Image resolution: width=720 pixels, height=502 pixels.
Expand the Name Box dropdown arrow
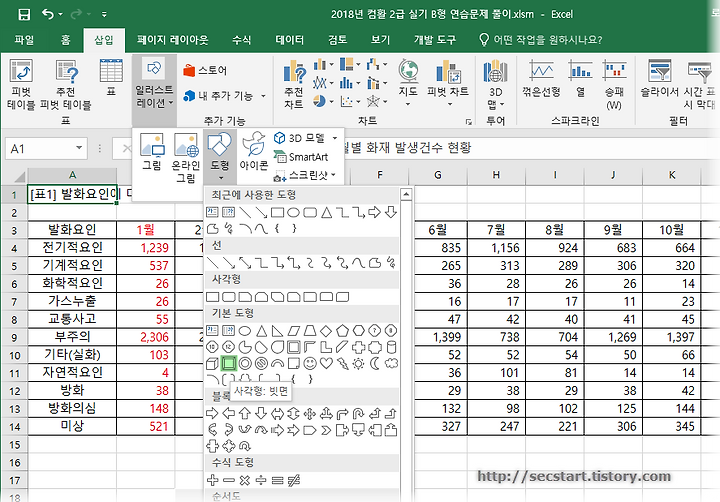pos(79,148)
